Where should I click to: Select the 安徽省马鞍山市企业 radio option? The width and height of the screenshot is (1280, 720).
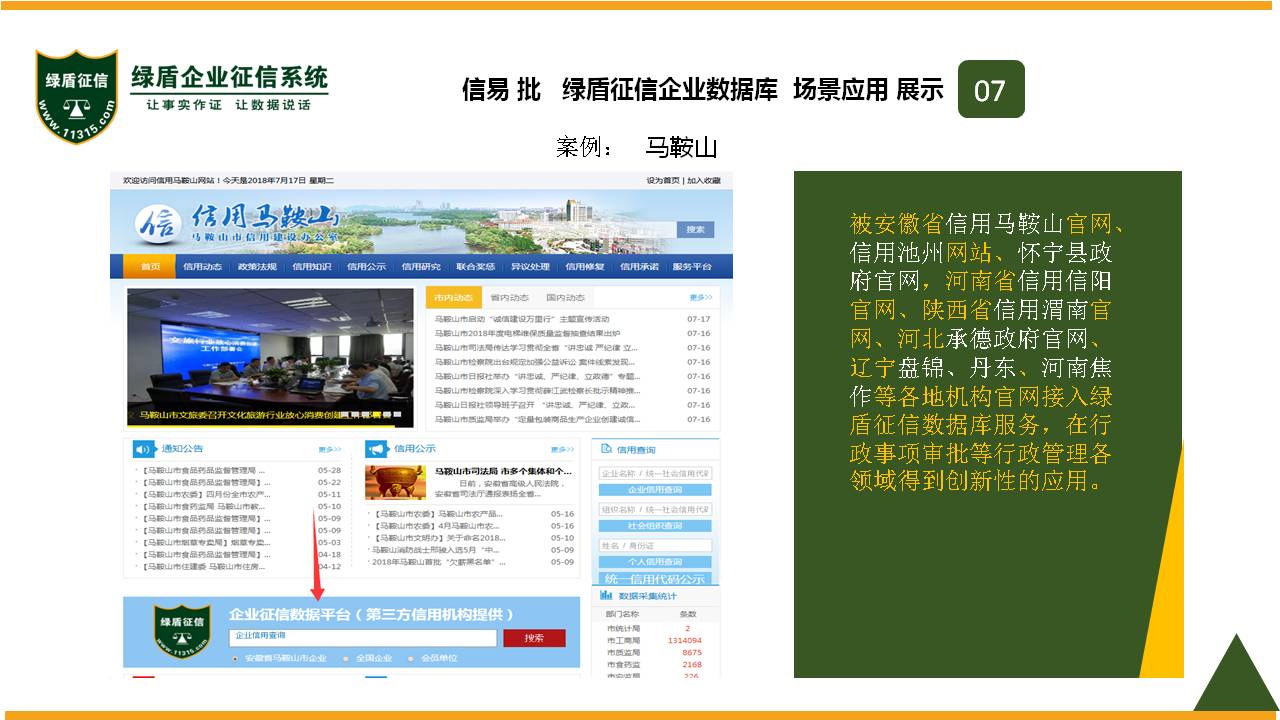click(235, 659)
